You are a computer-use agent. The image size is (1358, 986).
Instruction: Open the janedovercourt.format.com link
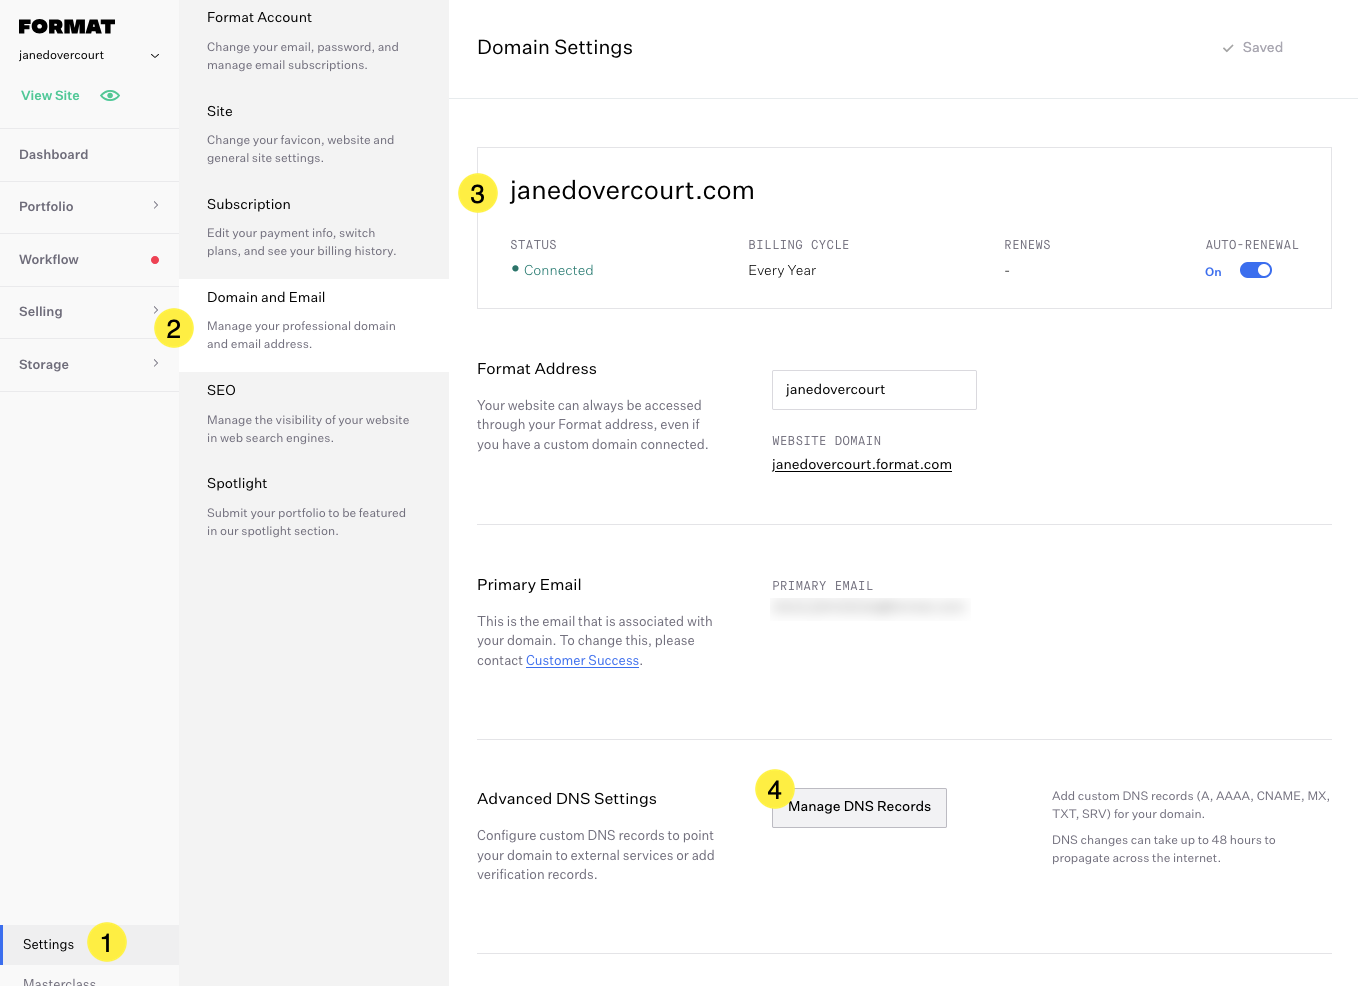[x=862, y=465]
